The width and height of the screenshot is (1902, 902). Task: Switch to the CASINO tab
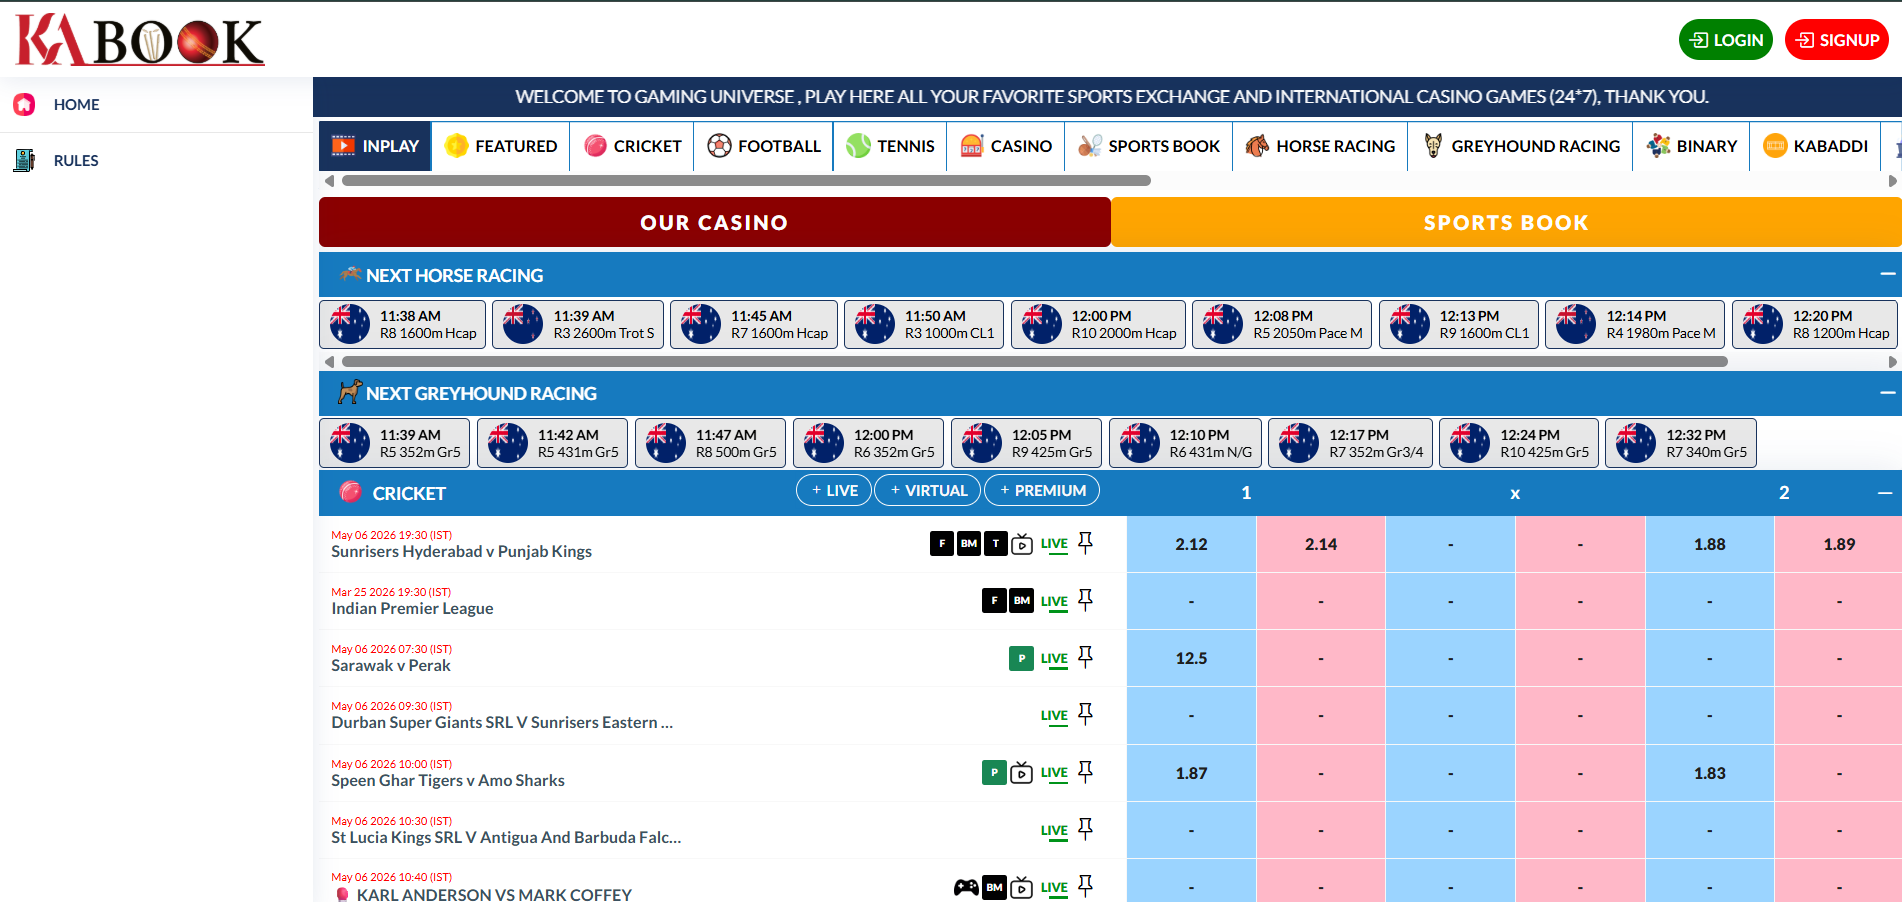click(x=1006, y=146)
